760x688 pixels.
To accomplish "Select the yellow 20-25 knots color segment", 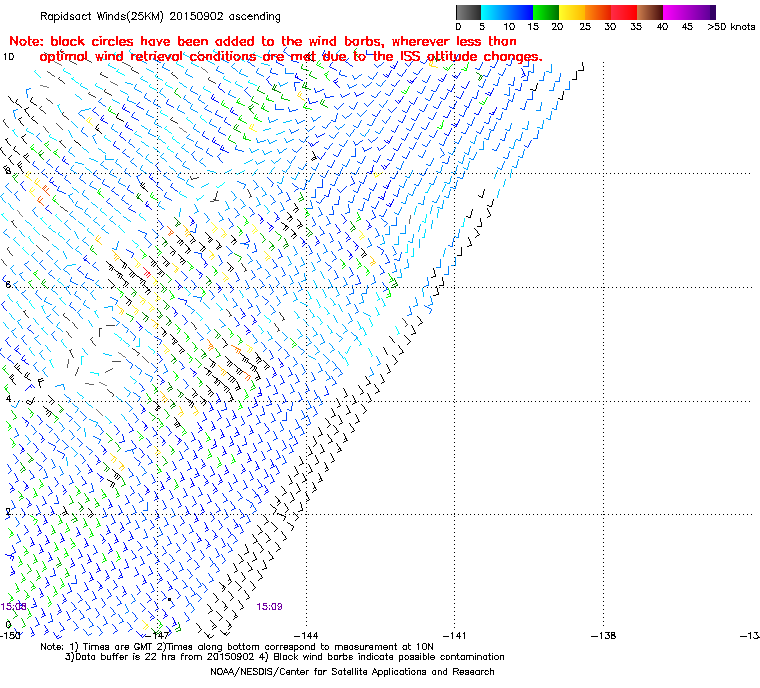I will click(572, 12).
